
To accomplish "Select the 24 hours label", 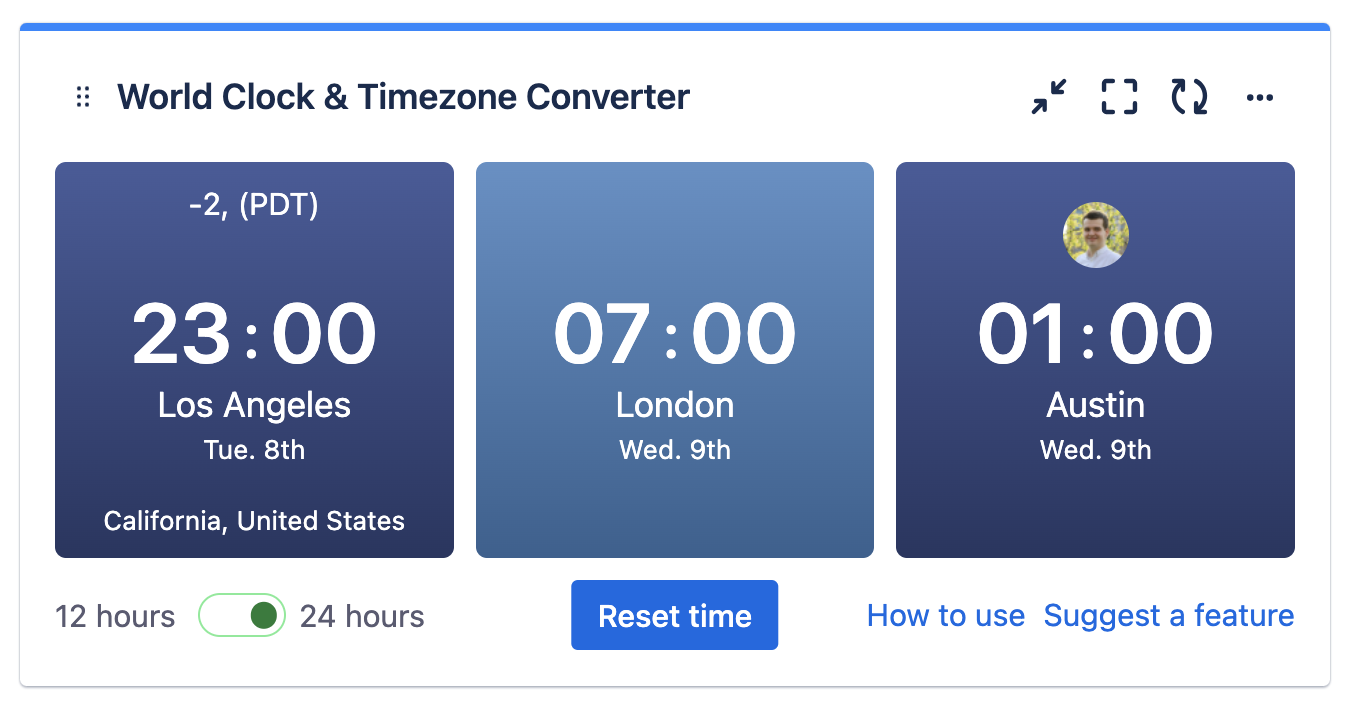I will click(x=362, y=616).
